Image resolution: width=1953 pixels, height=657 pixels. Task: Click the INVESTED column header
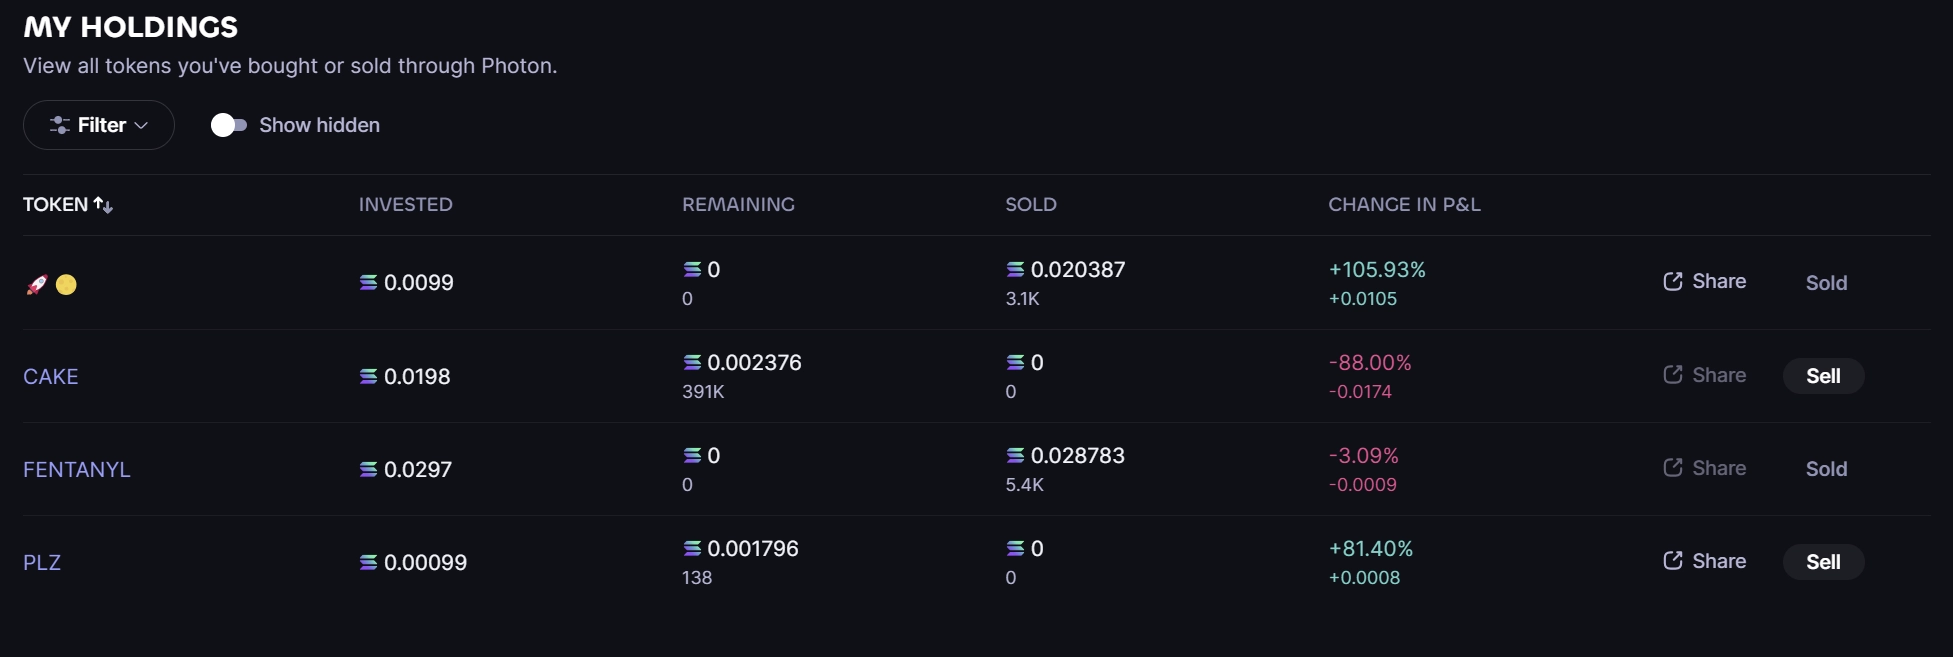click(406, 205)
